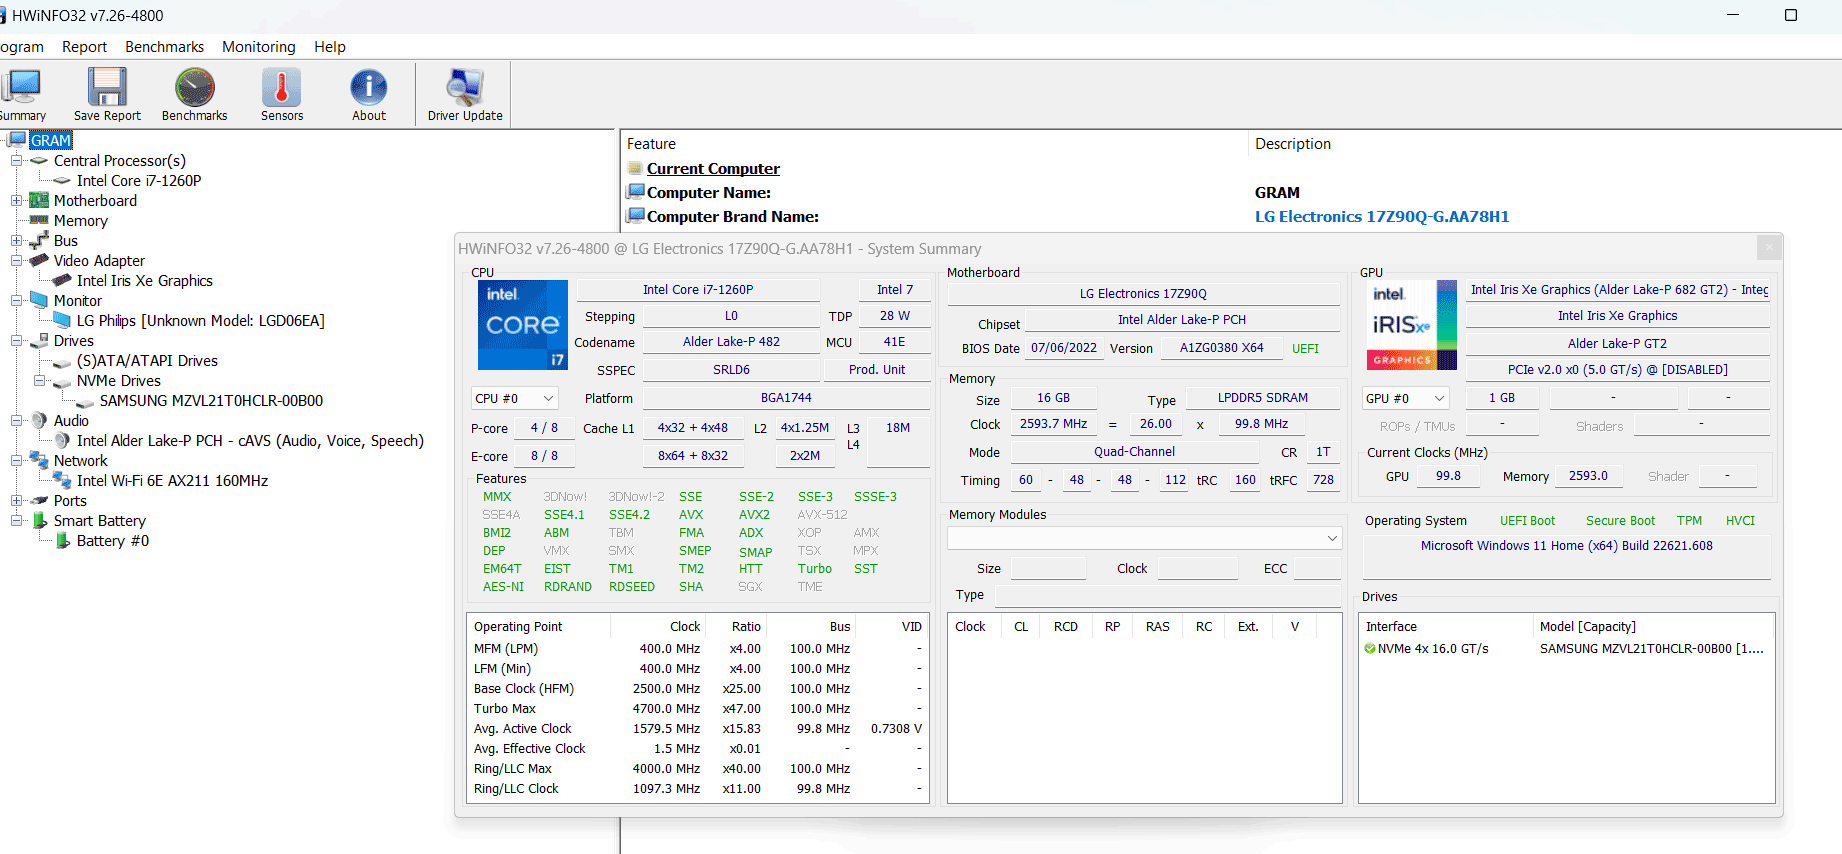The height and width of the screenshot is (854, 1842).
Task: Open the Benchmarks menu
Action: 164,47
